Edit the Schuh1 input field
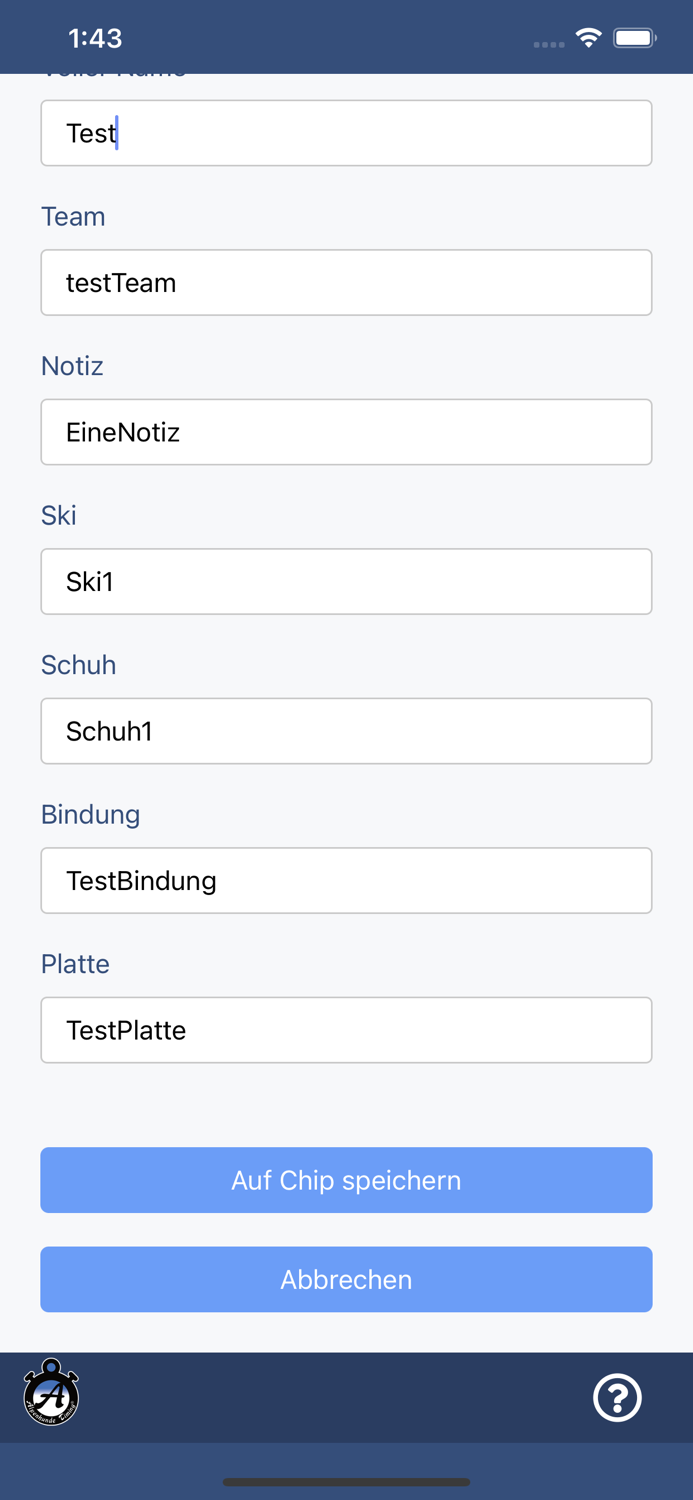The width and height of the screenshot is (693, 1500). 346,731
